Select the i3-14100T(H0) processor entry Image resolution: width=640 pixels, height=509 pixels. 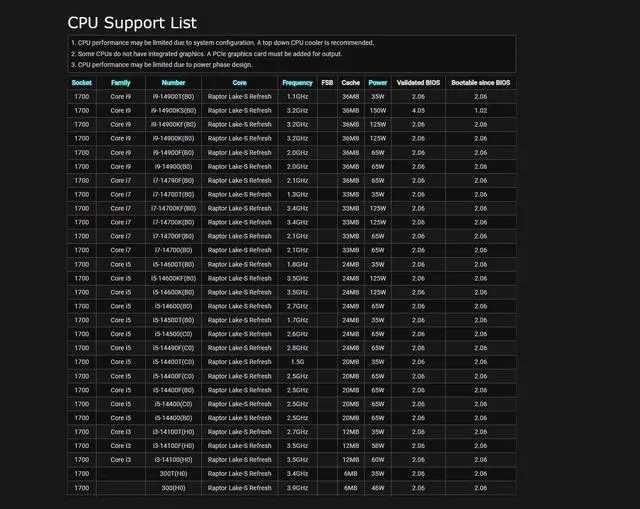tap(173, 431)
